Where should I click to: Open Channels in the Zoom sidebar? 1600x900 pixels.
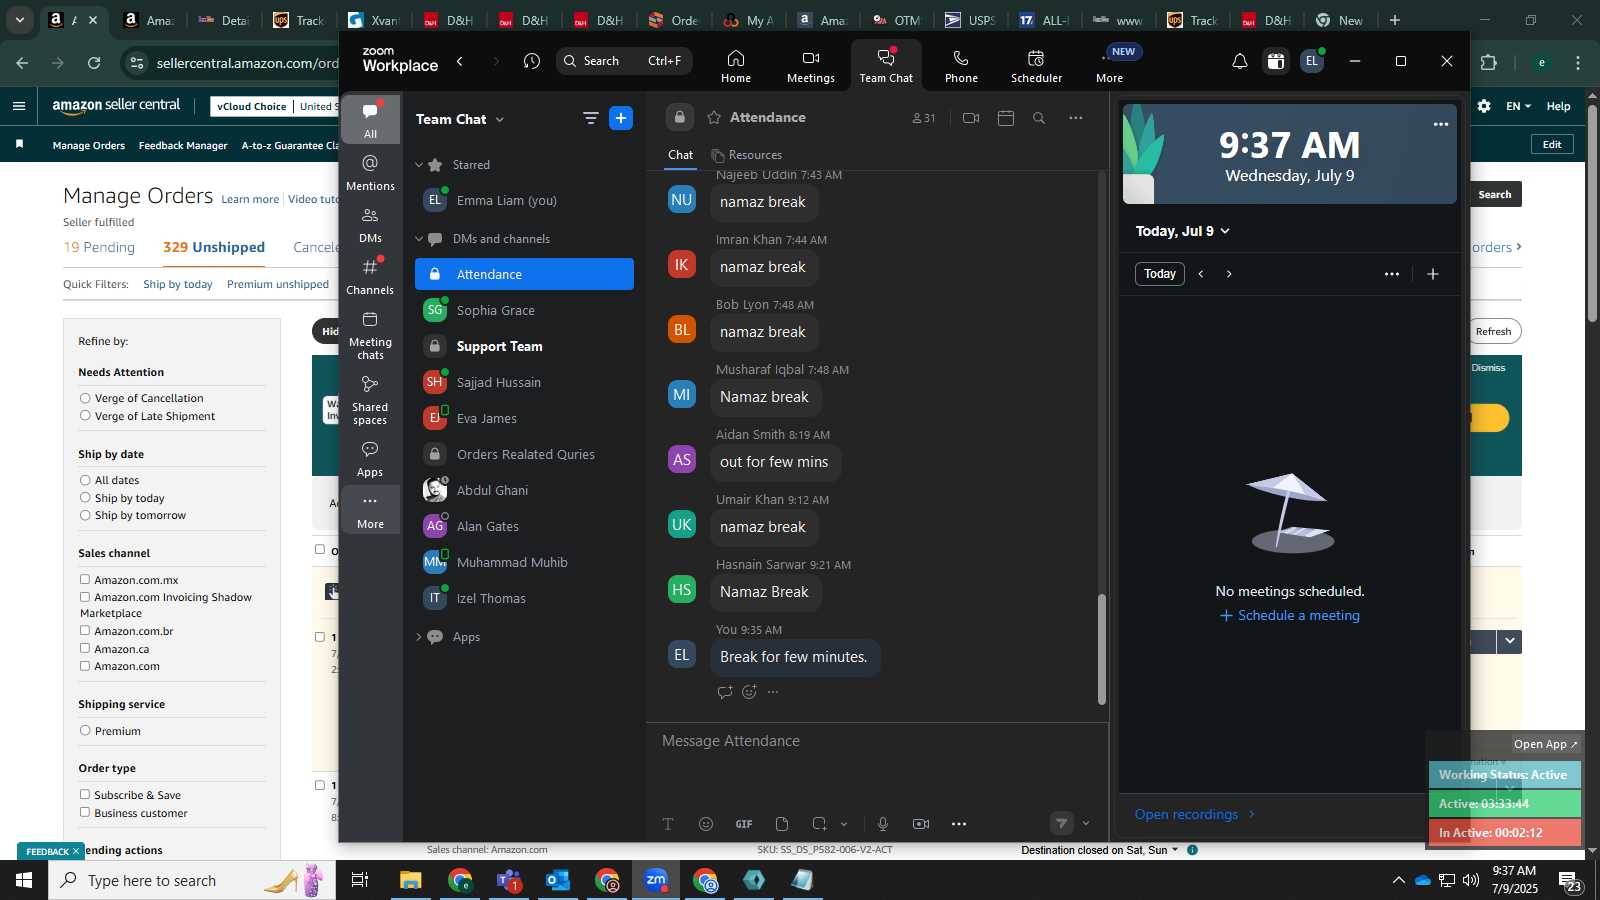[370, 277]
